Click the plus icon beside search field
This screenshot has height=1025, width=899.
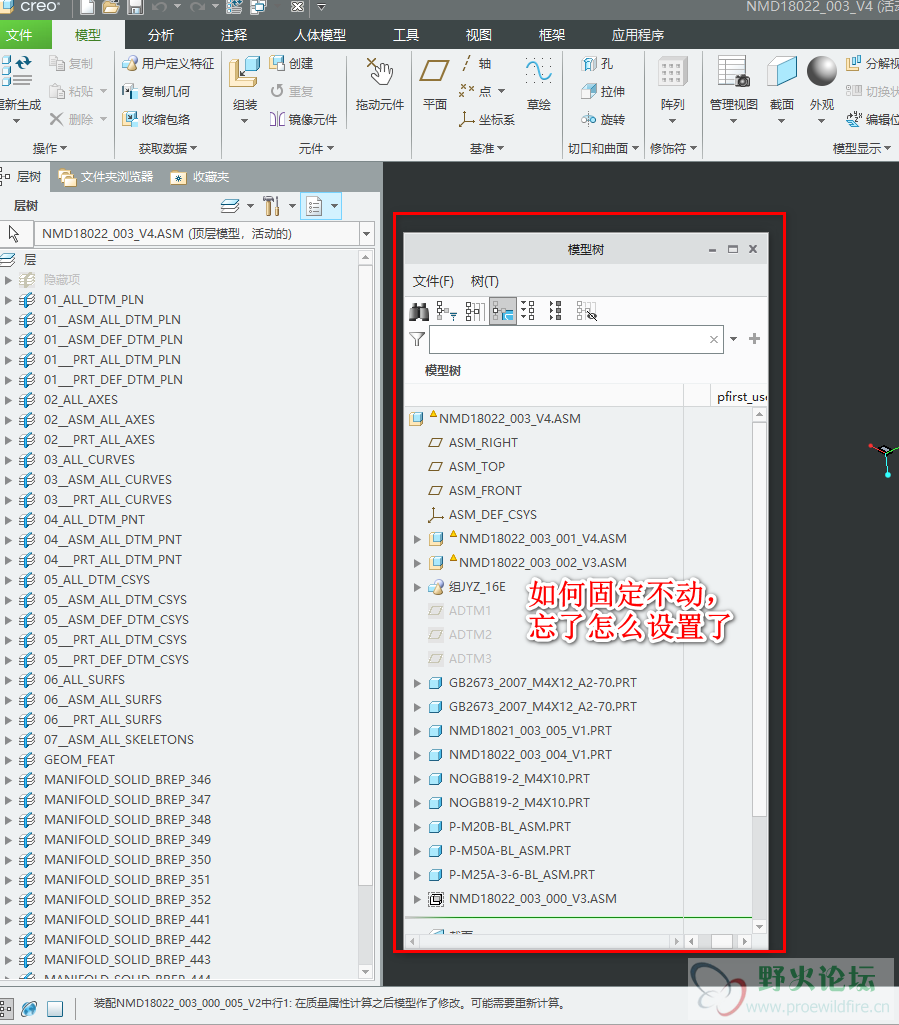755,339
